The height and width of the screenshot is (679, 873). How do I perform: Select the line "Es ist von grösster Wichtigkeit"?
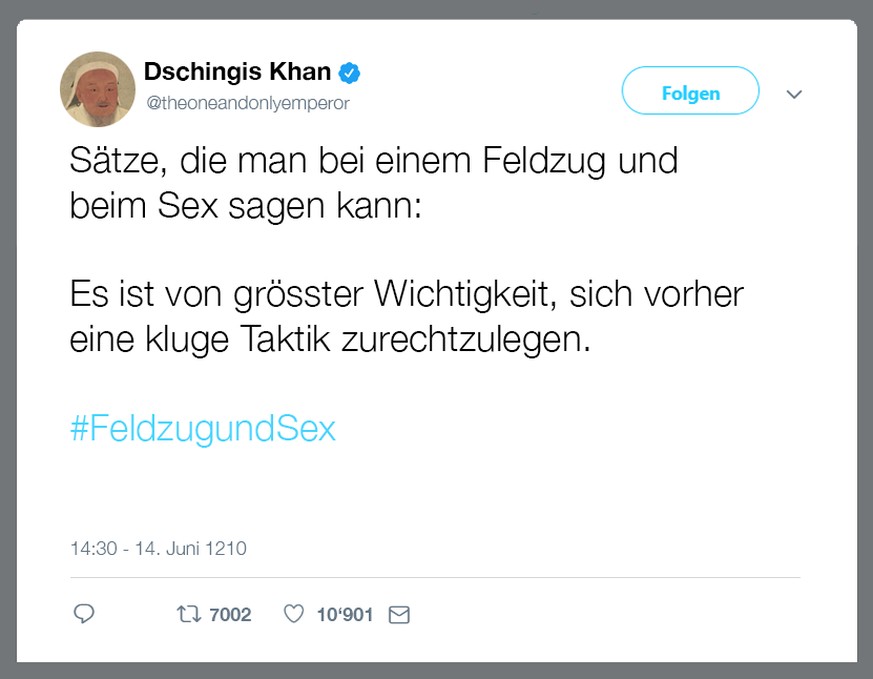(x=406, y=294)
